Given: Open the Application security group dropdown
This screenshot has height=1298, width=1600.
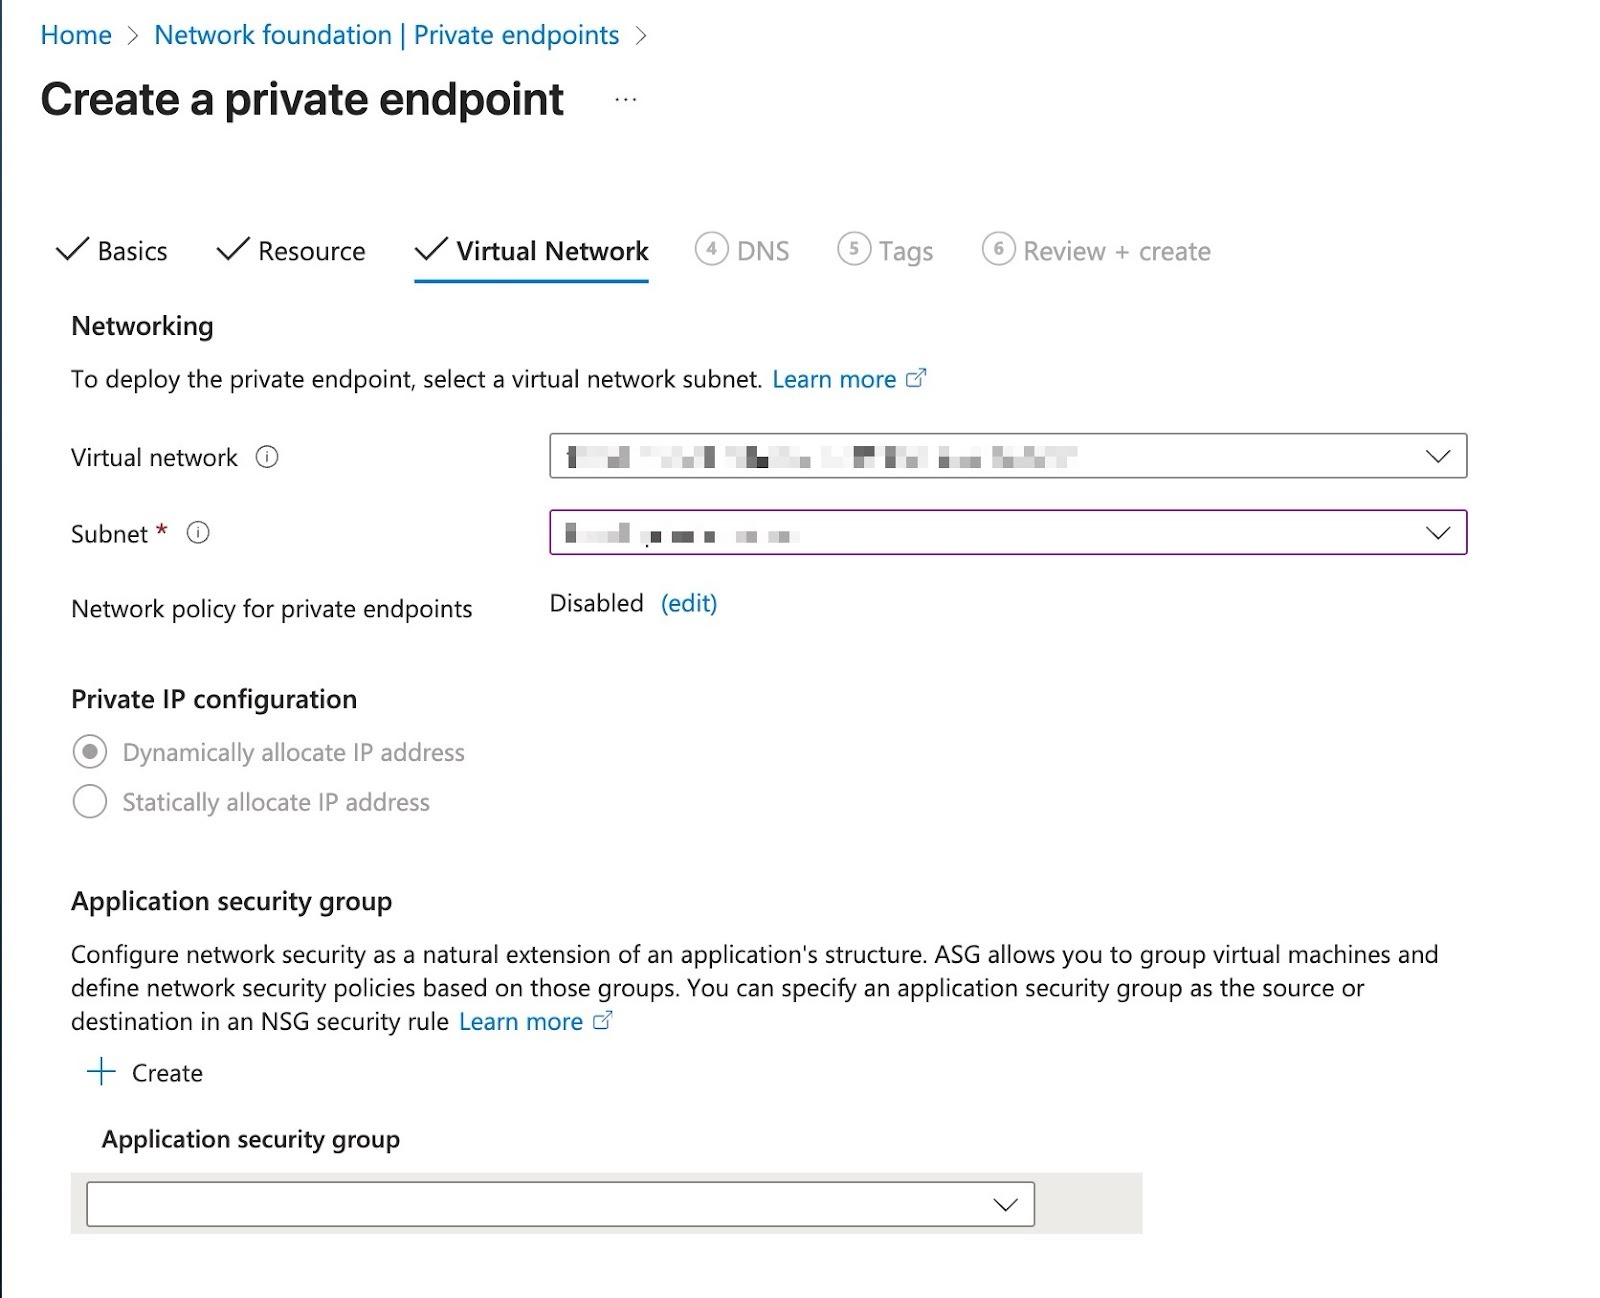Looking at the screenshot, I should click(1005, 1204).
